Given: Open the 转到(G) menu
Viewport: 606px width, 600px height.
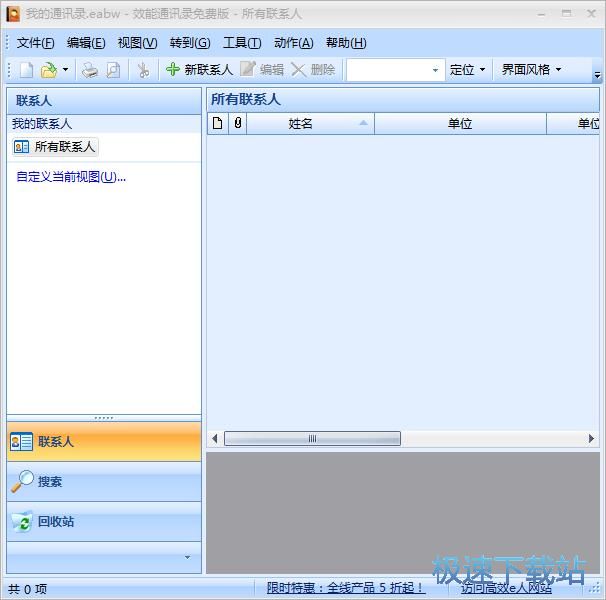Looking at the screenshot, I should coord(190,43).
